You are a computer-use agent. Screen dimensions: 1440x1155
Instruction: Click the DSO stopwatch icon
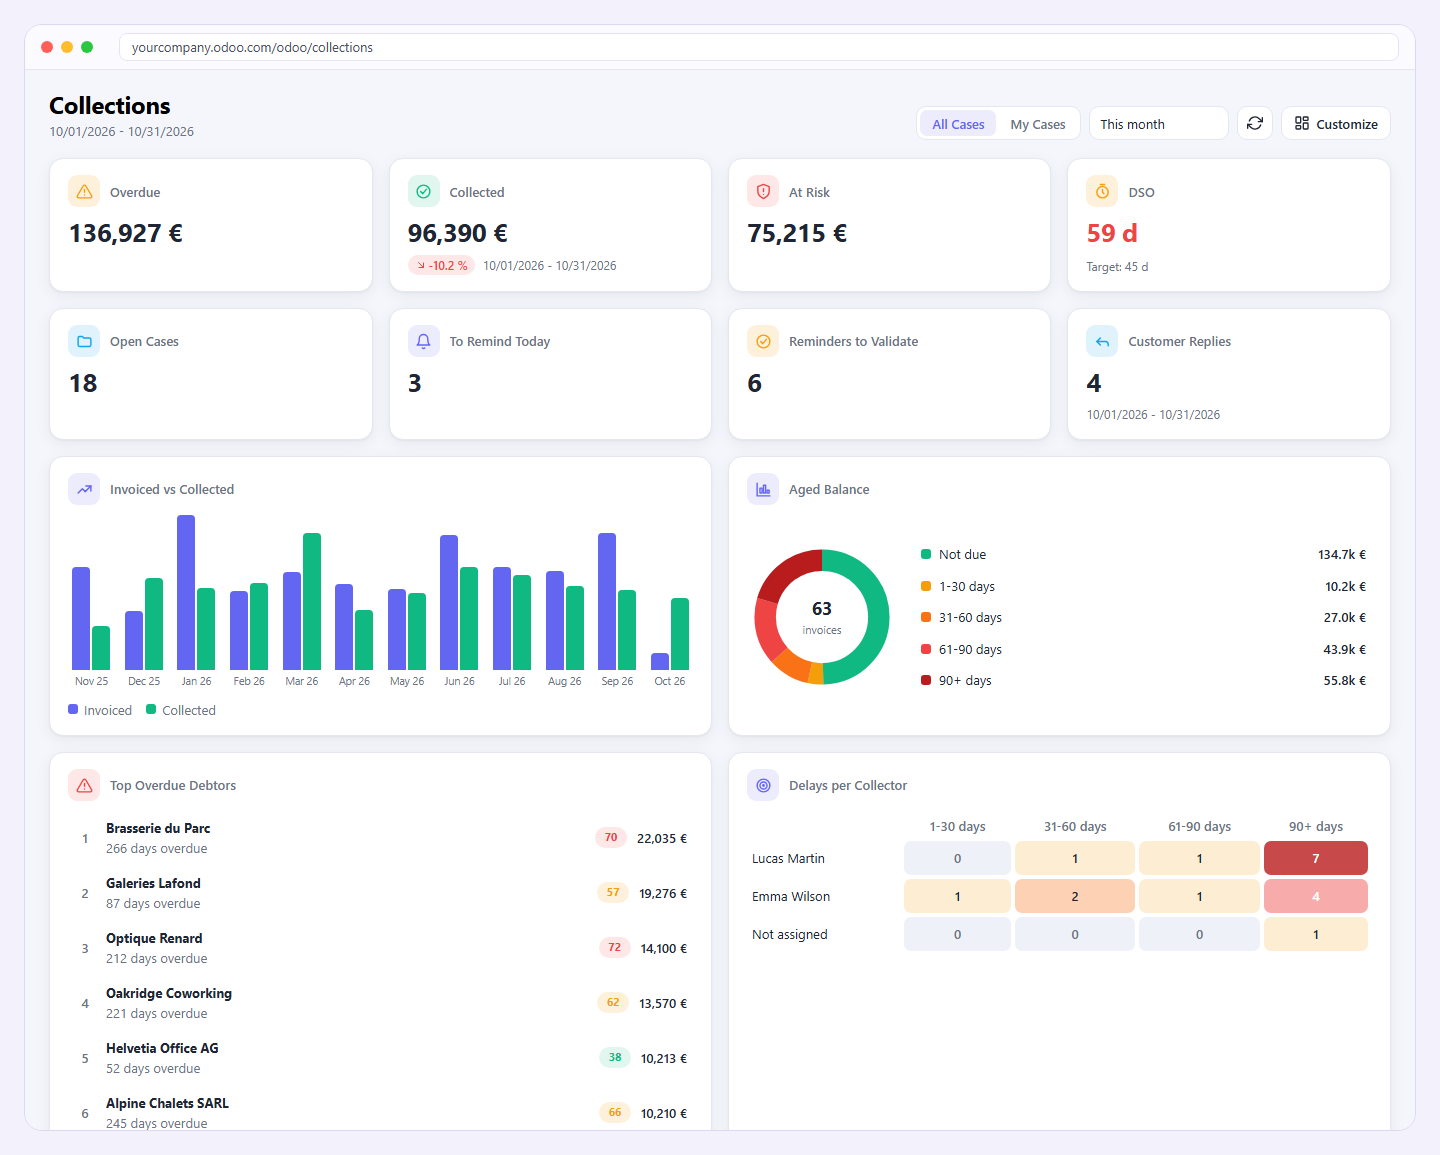click(x=1102, y=191)
